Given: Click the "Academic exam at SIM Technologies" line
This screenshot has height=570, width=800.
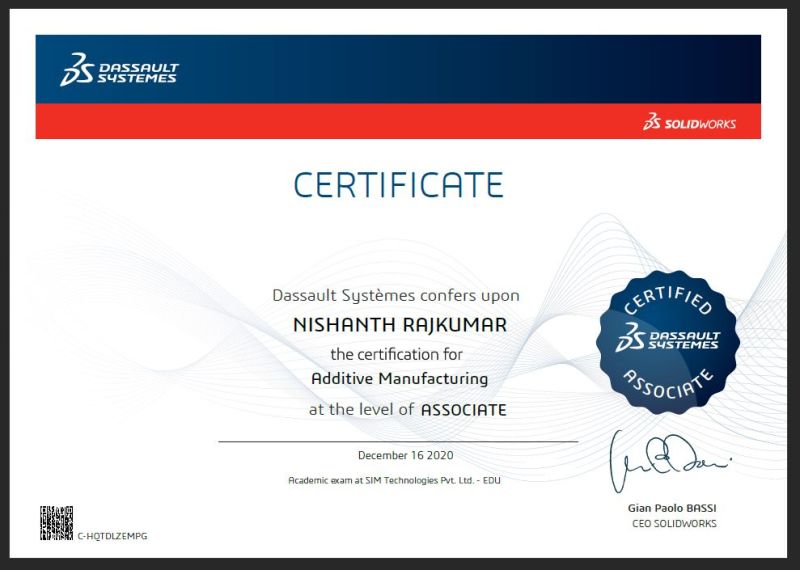Looking at the screenshot, I should (x=394, y=480).
